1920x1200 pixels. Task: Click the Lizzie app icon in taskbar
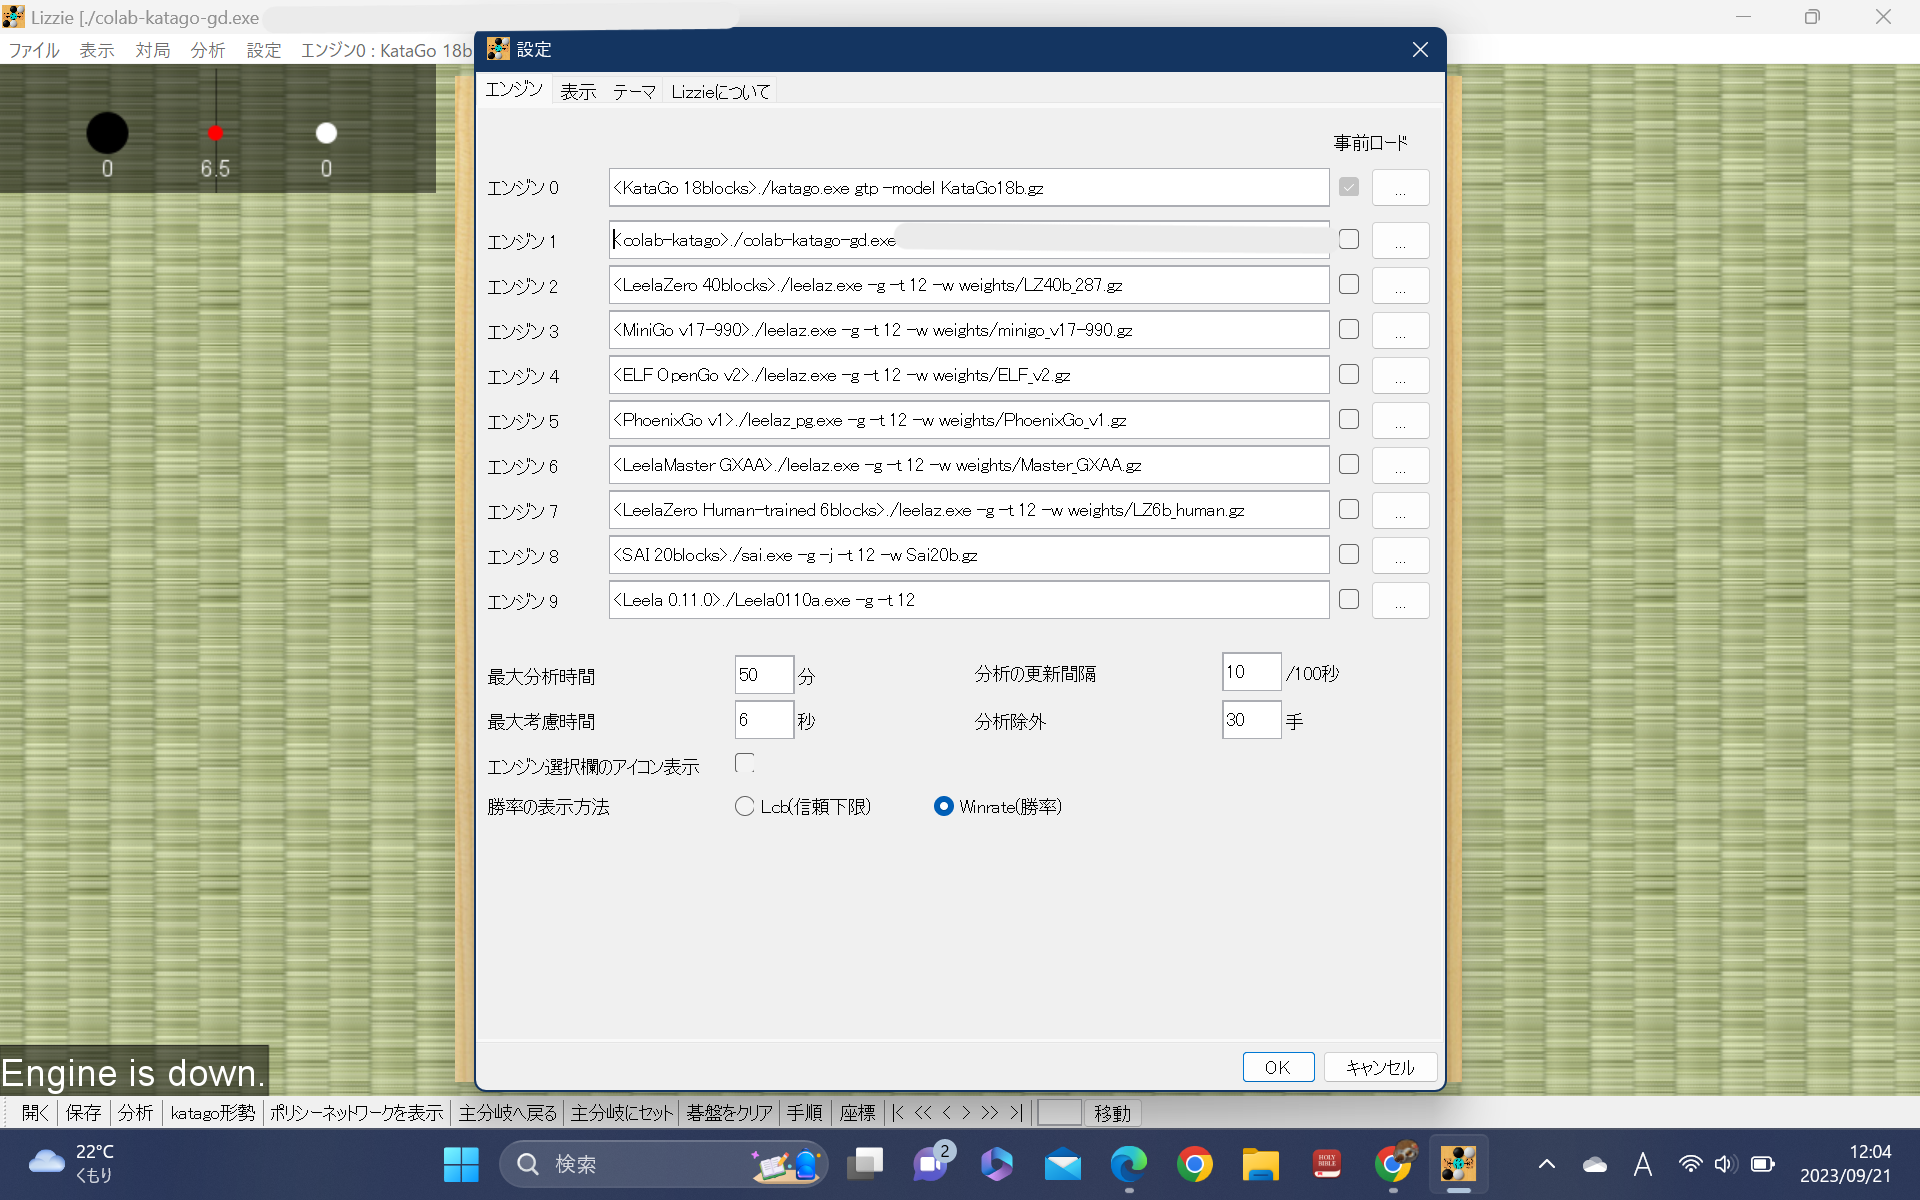pos(1459,1164)
